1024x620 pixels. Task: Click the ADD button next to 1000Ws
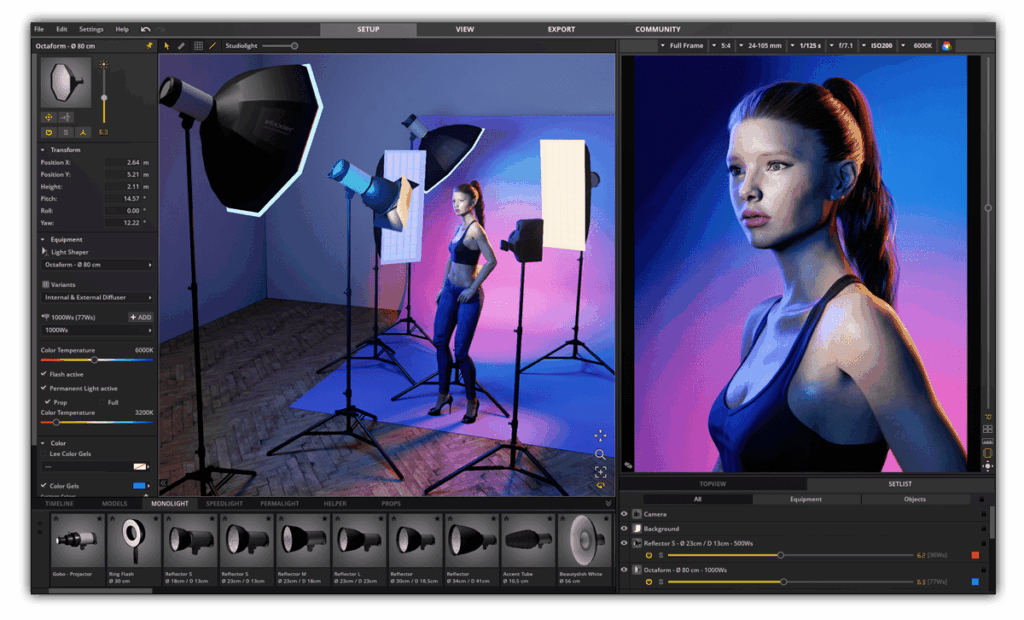(x=140, y=317)
